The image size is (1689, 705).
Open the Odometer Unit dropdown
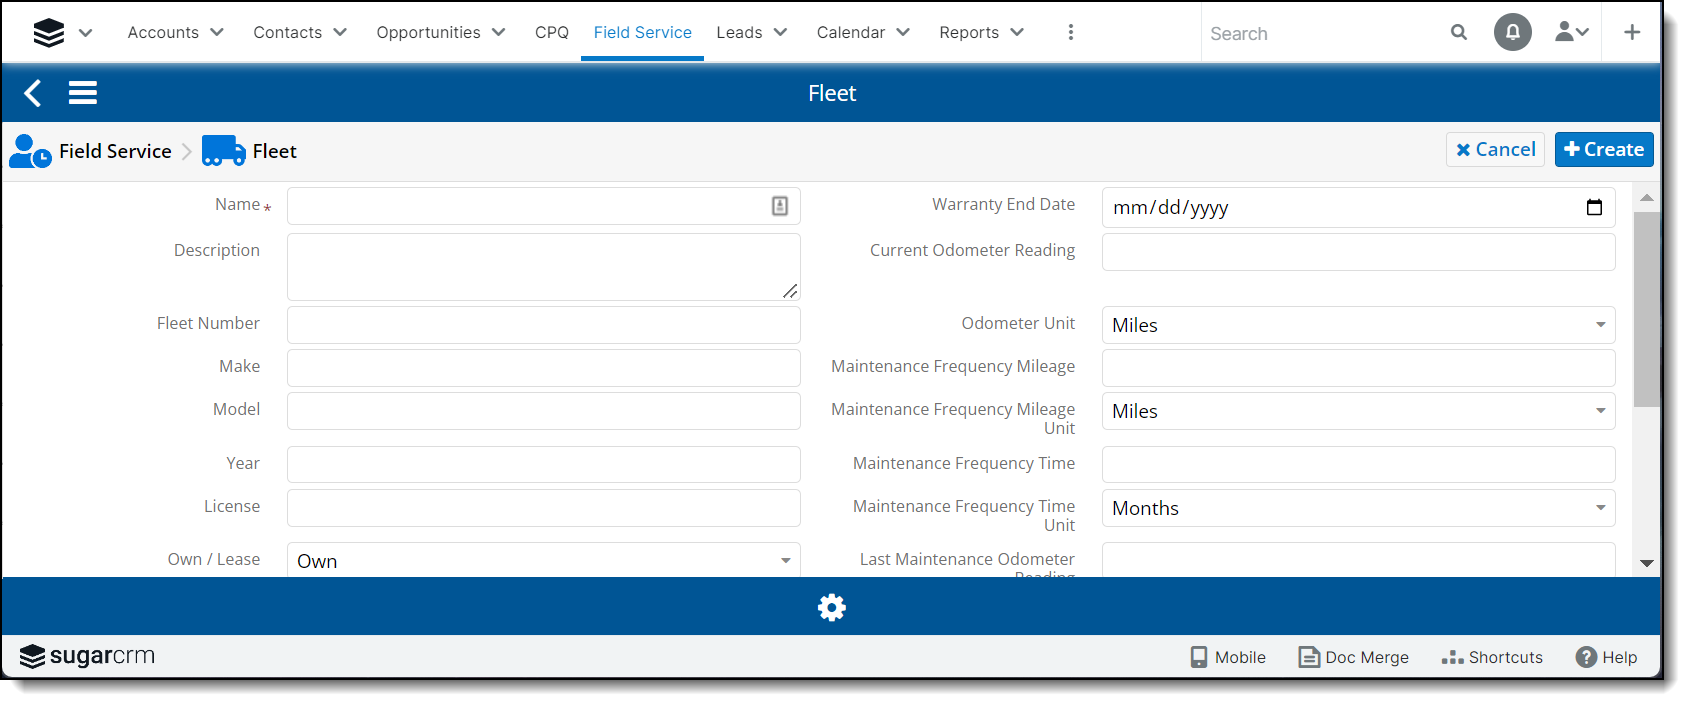point(1359,325)
